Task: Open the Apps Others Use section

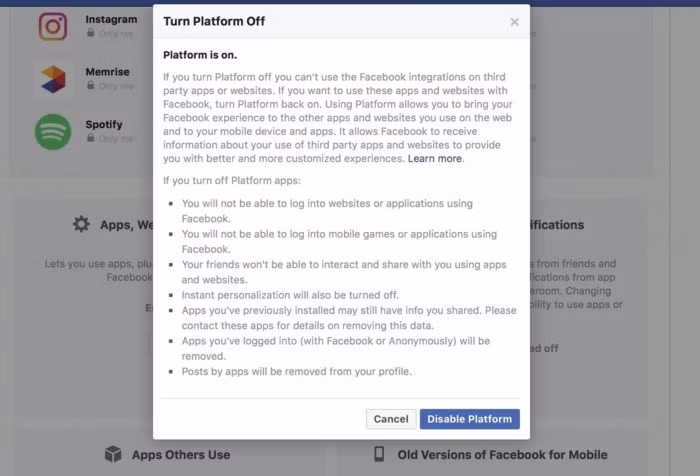Action: pyautogui.click(x=181, y=455)
